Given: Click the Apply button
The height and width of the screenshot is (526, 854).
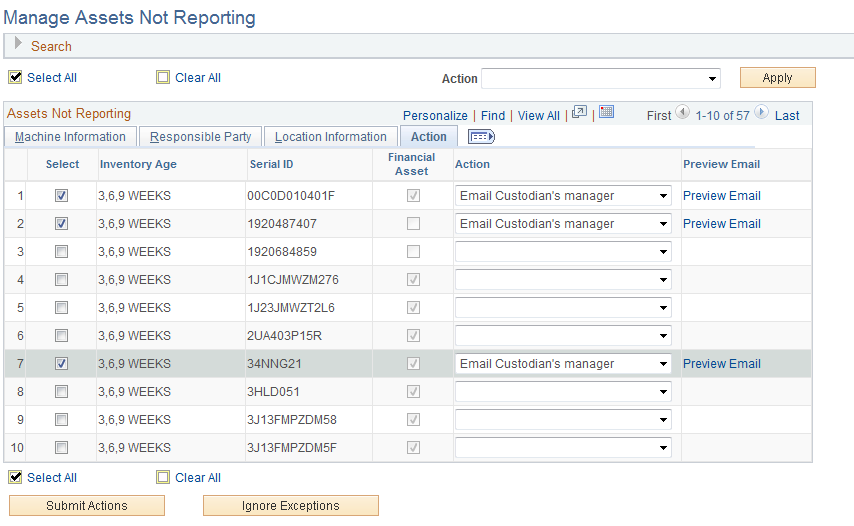Looking at the screenshot, I should point(778,77).
